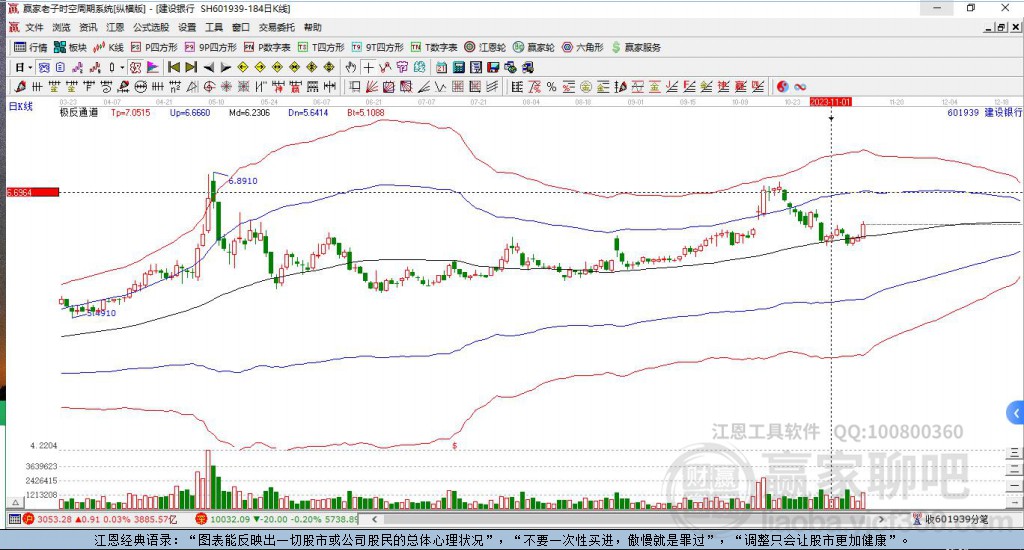
Task: Open the calculator icon
Action: click(458, 67)
